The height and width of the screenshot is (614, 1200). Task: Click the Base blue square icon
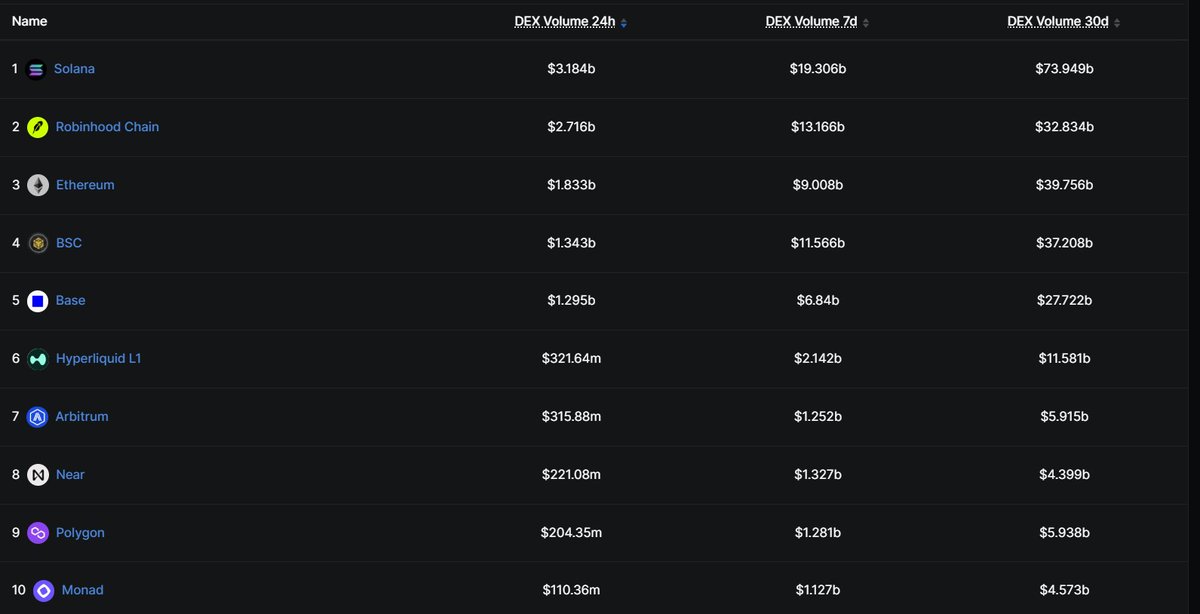[x=38, y=301]
